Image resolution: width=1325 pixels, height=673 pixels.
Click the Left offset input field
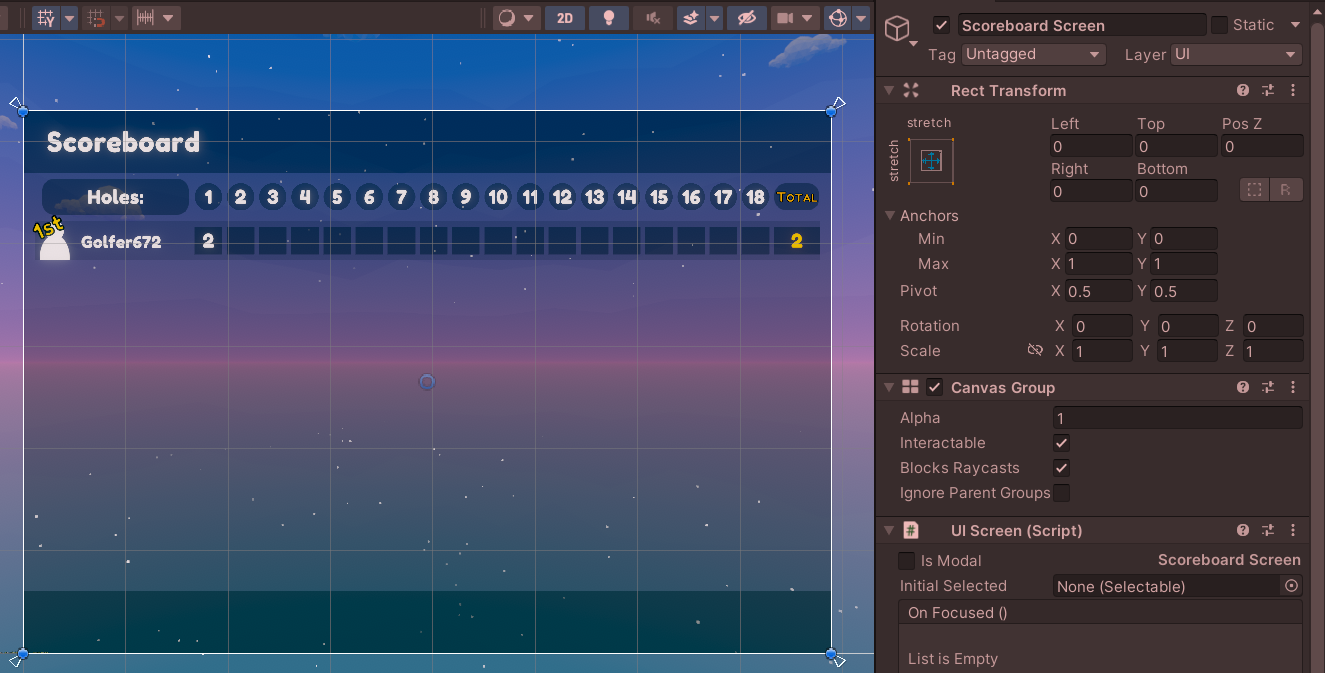1091,146
